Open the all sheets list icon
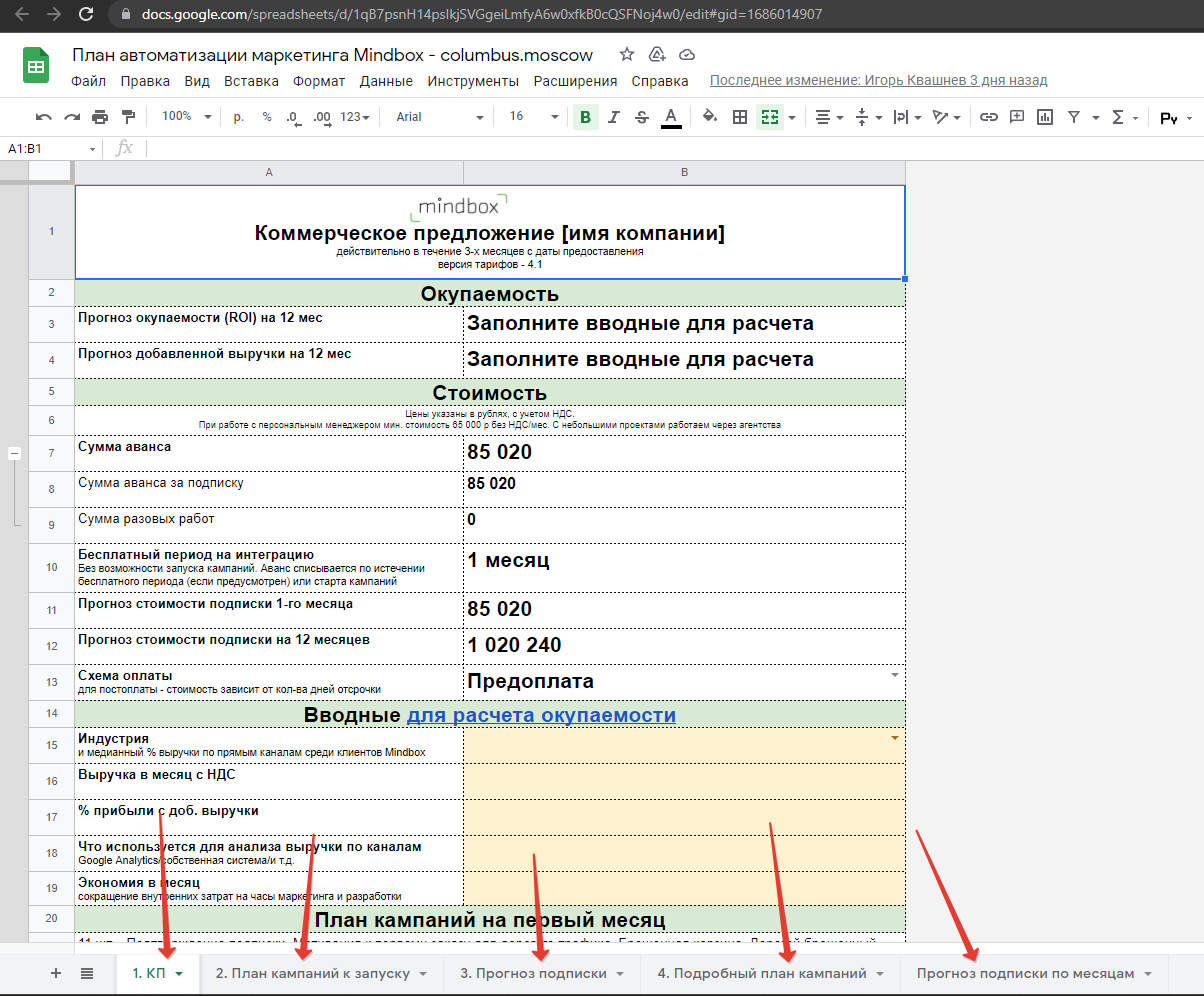Screen dimensions: 1204x996 coord(87,973)
